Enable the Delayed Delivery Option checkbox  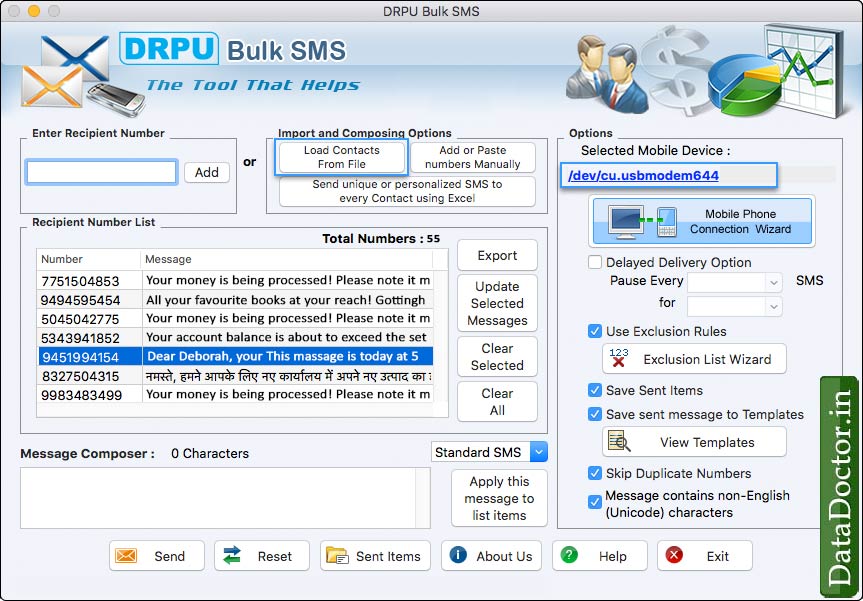(594, 262)
